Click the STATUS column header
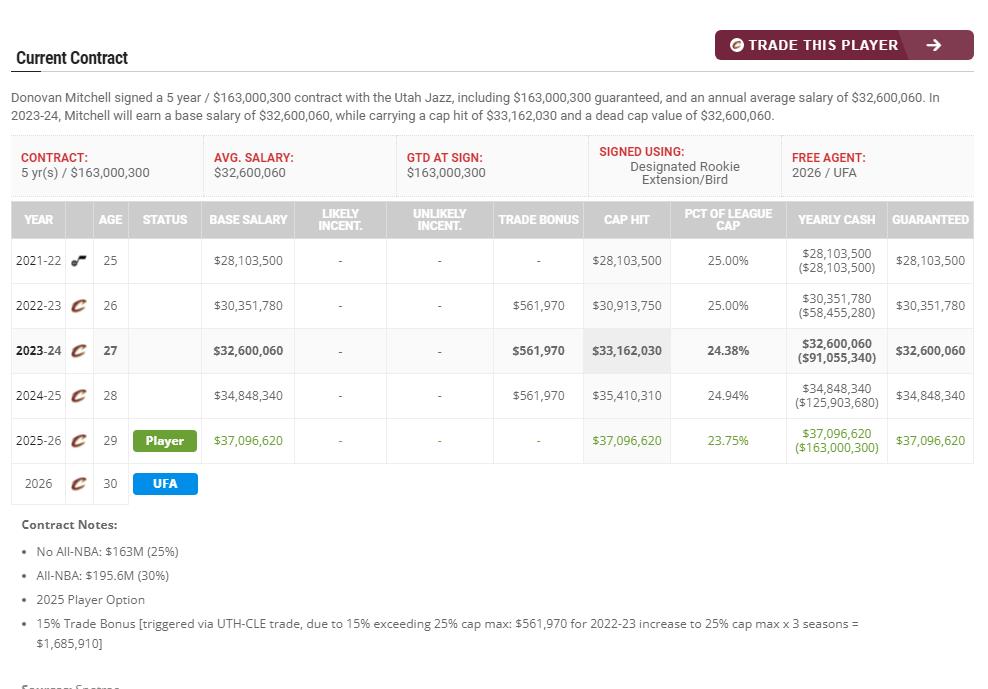 (x=165, y=219)
